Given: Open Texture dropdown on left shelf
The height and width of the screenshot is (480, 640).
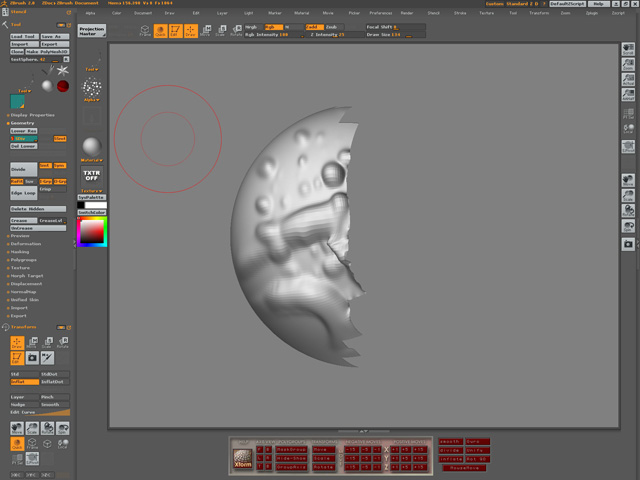Looking at the screenshot, I should [x=92, y=191].
